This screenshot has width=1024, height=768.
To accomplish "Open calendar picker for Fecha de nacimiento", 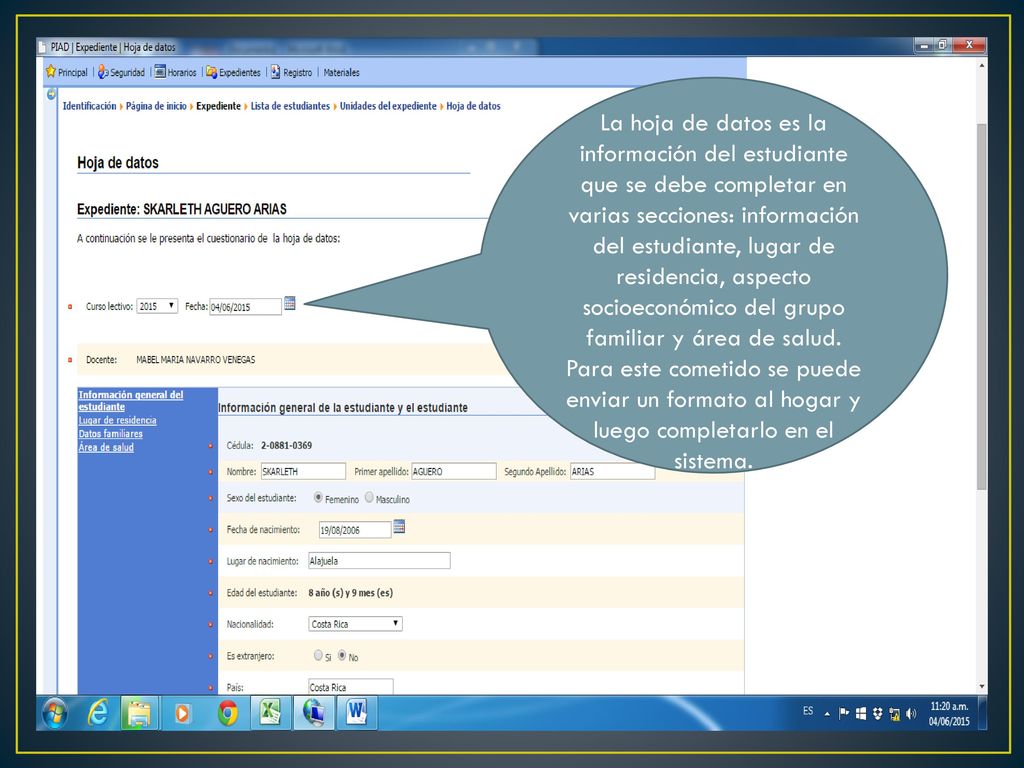I will pos(399,526).
